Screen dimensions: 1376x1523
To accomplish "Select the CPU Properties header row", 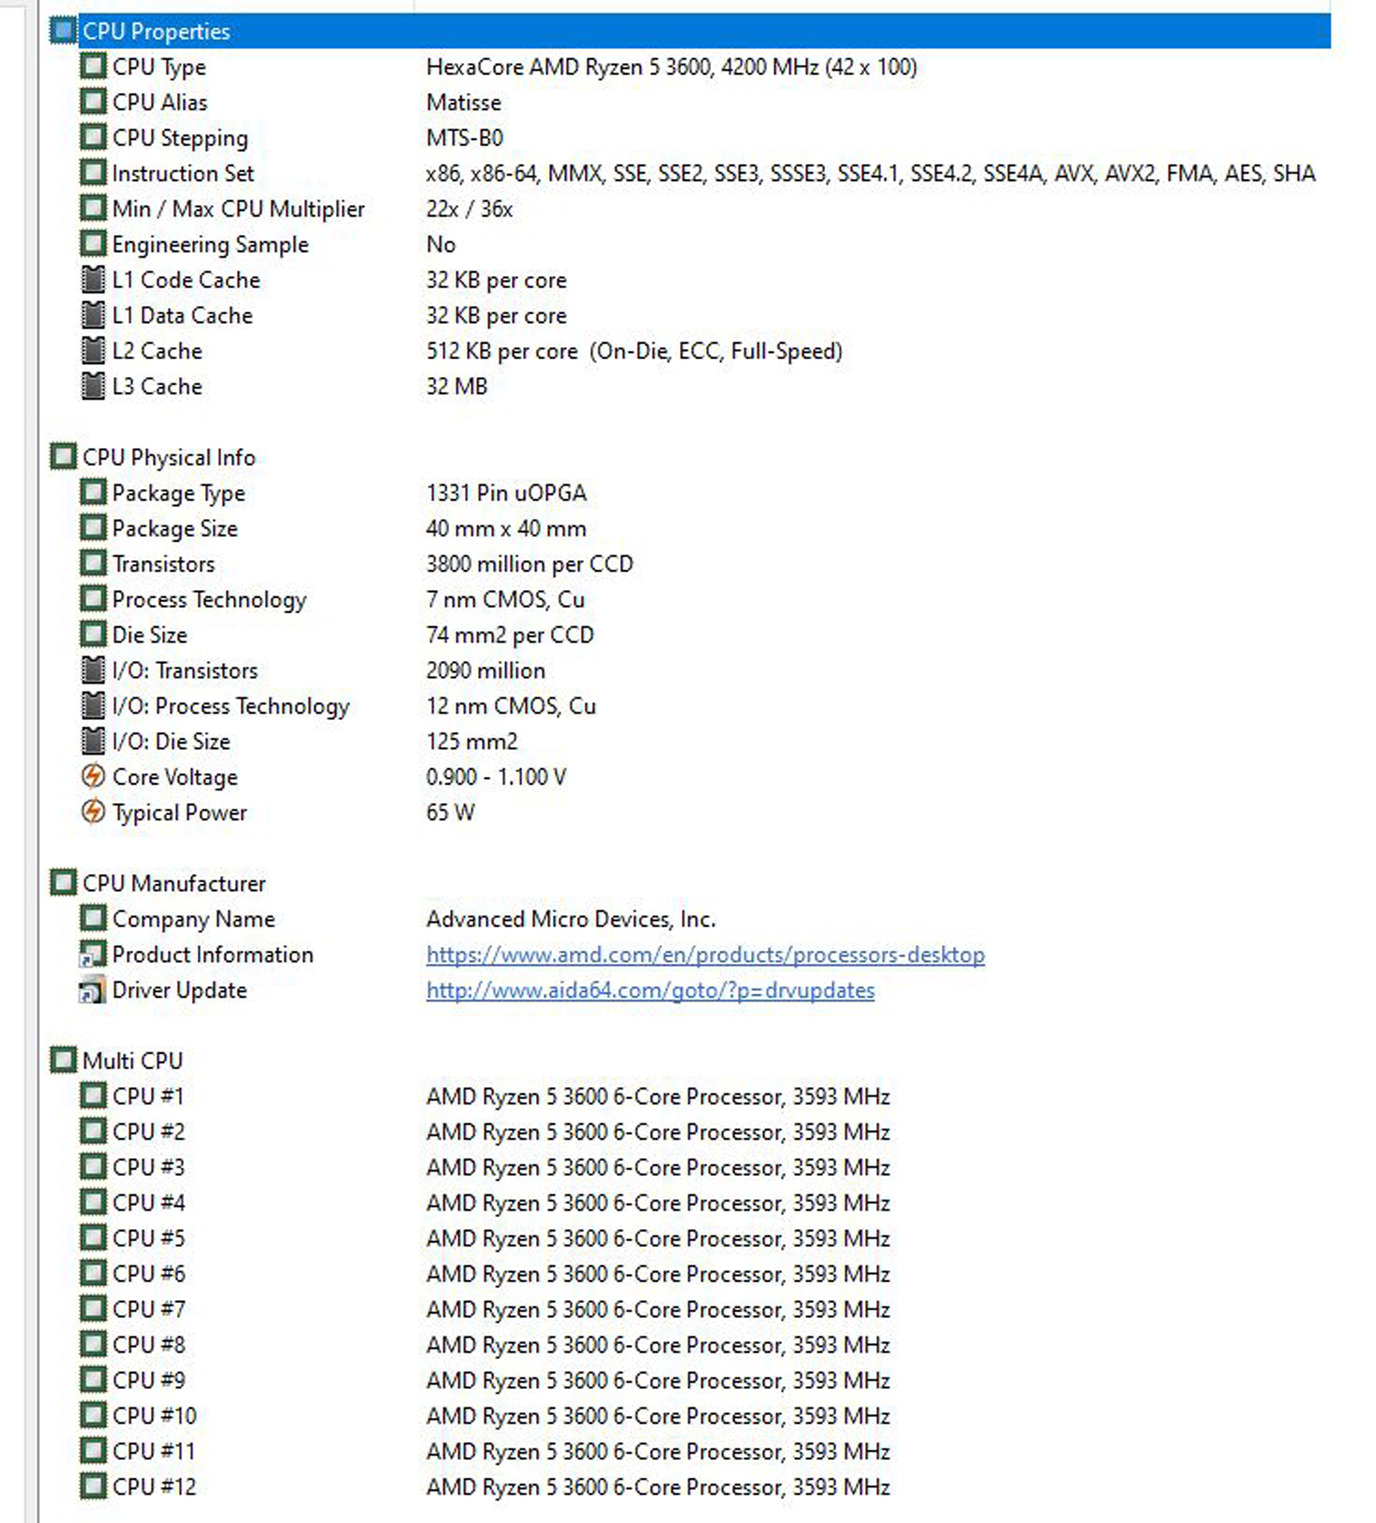I will coord(690,31).
